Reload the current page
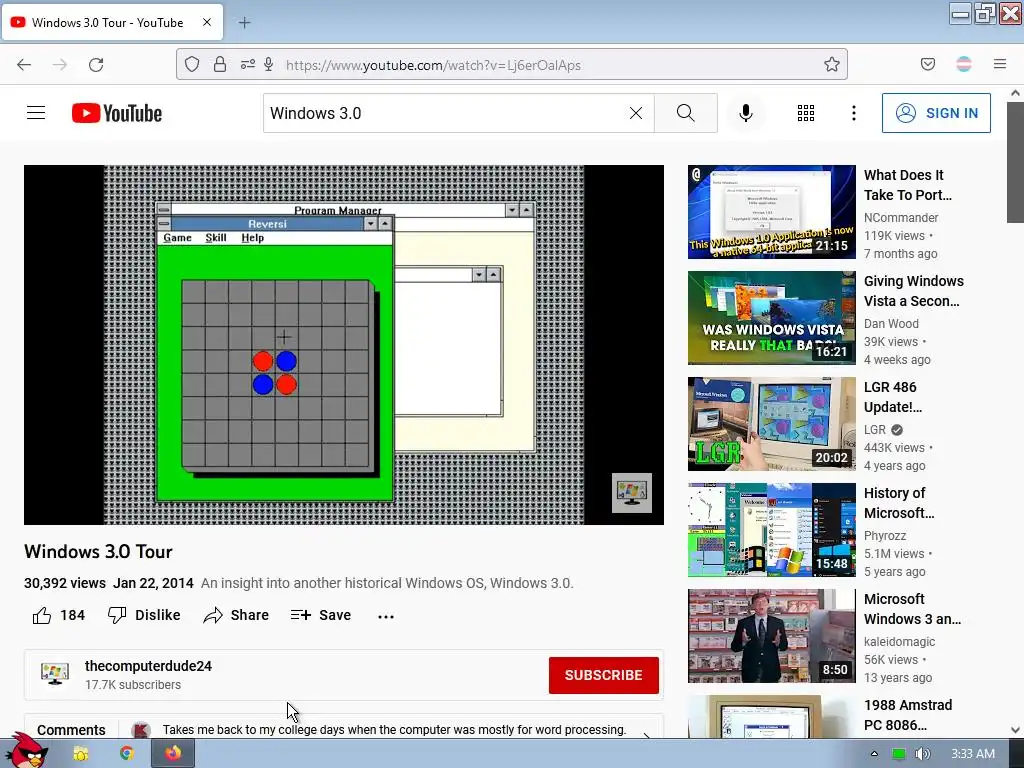1024x768 pixels. (96, 65)
